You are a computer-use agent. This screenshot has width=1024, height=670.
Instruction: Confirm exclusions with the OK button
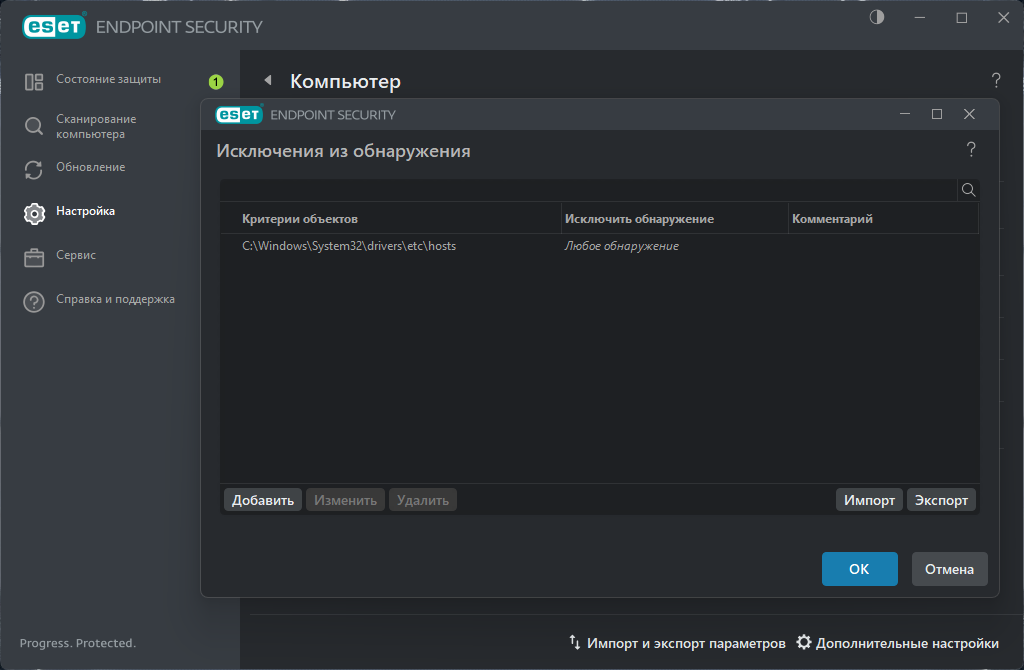(x=859, y=568)
